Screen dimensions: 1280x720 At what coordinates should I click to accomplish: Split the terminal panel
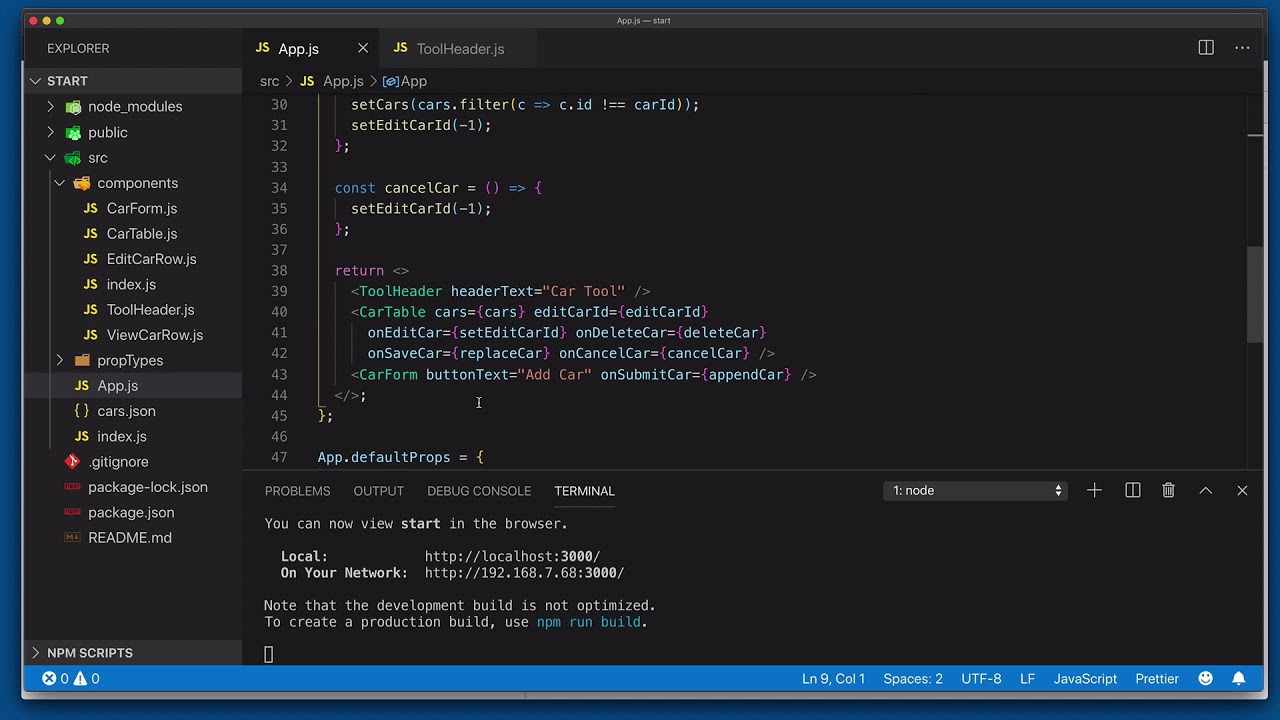pos(1132,490)
